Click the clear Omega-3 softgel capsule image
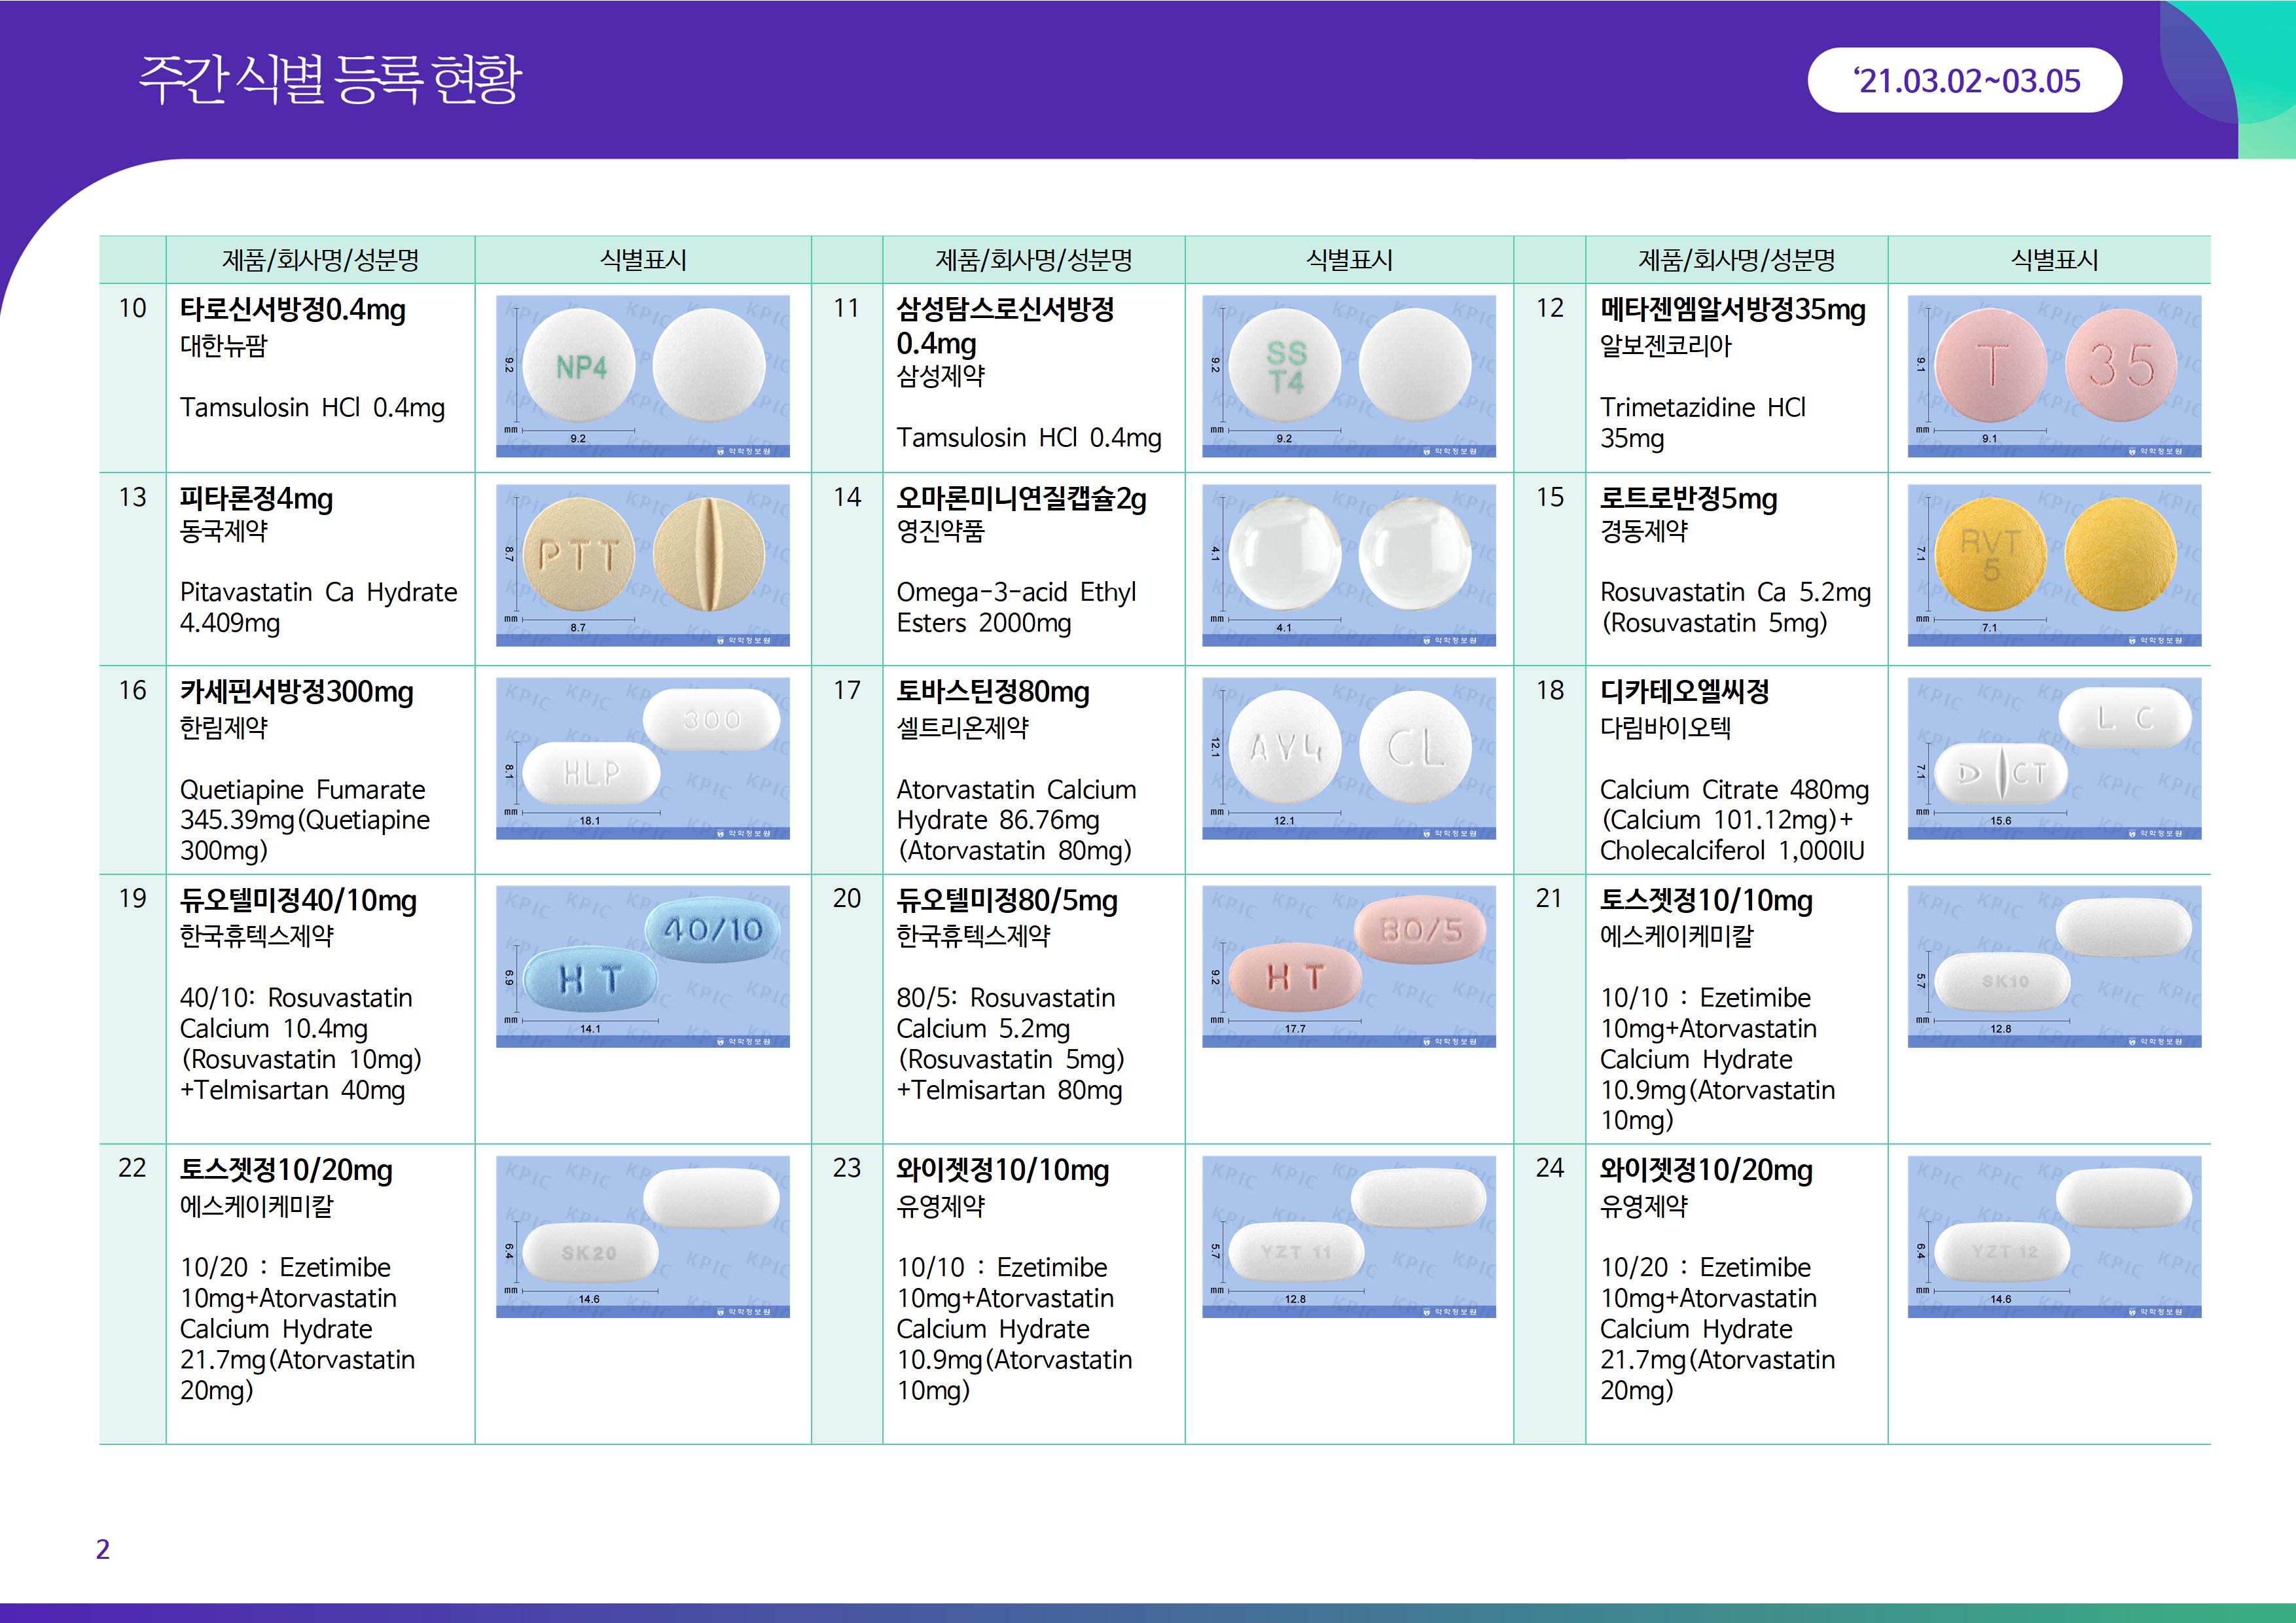 point(1348,564)
